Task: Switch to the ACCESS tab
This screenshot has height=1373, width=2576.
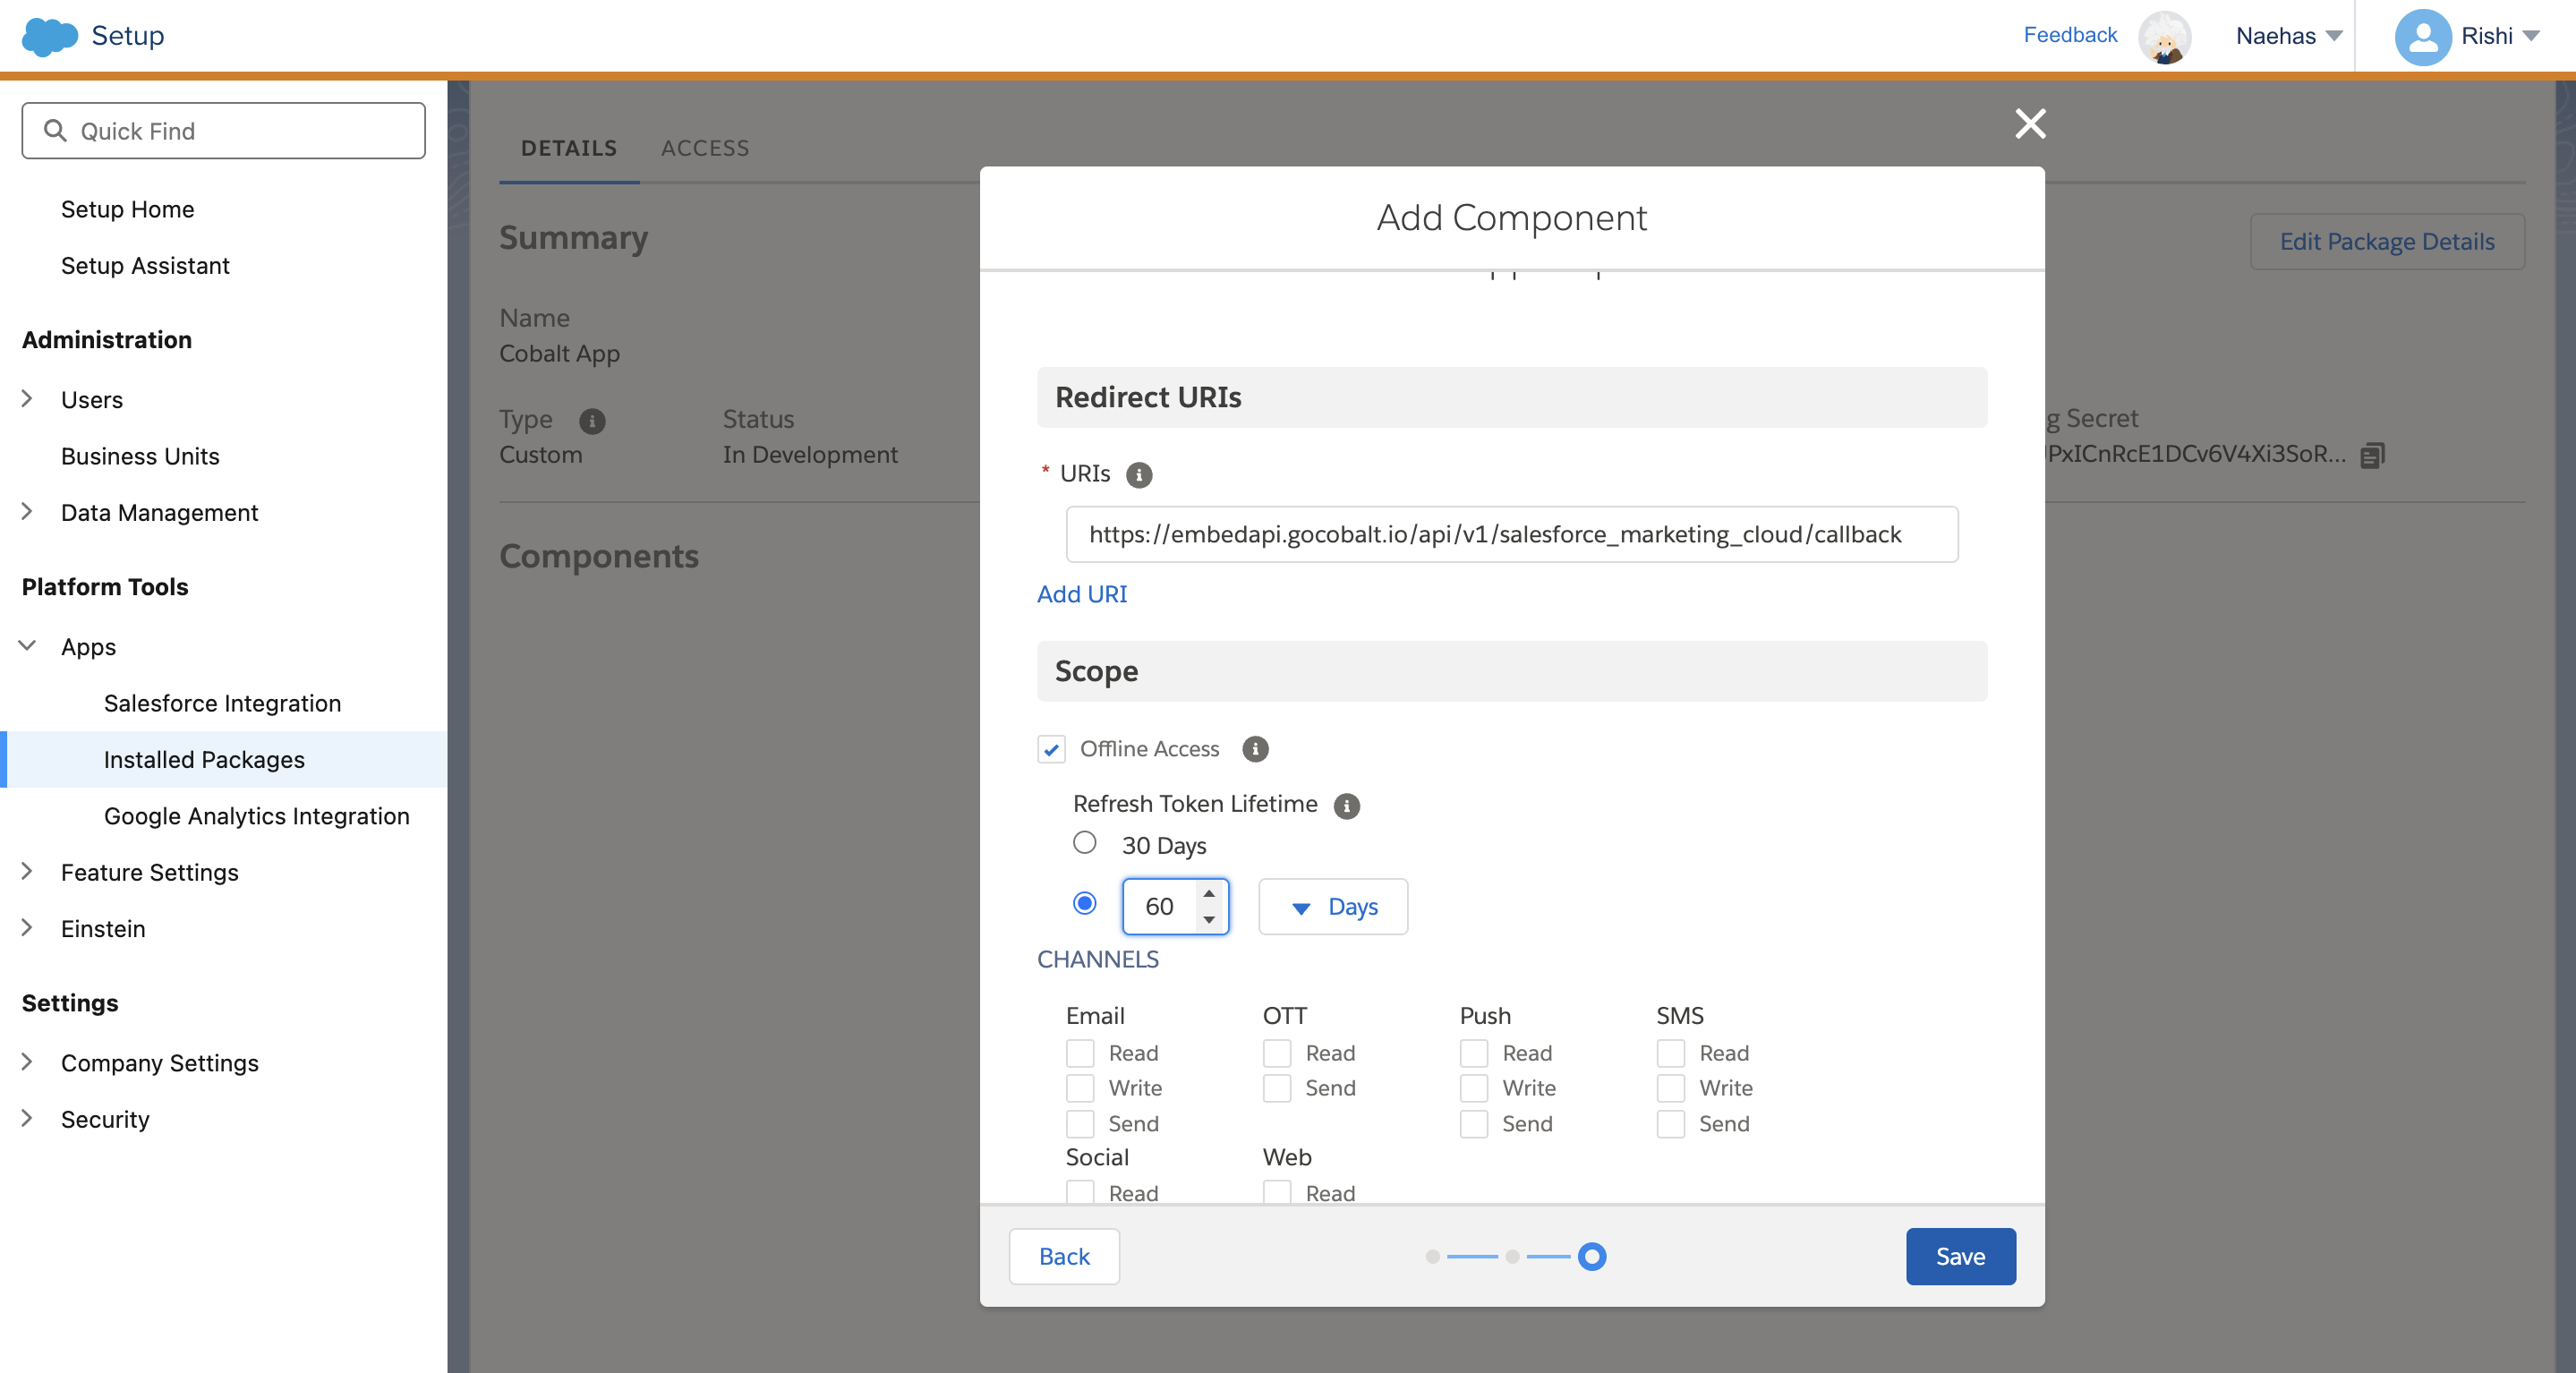Action: coord(705,147)
